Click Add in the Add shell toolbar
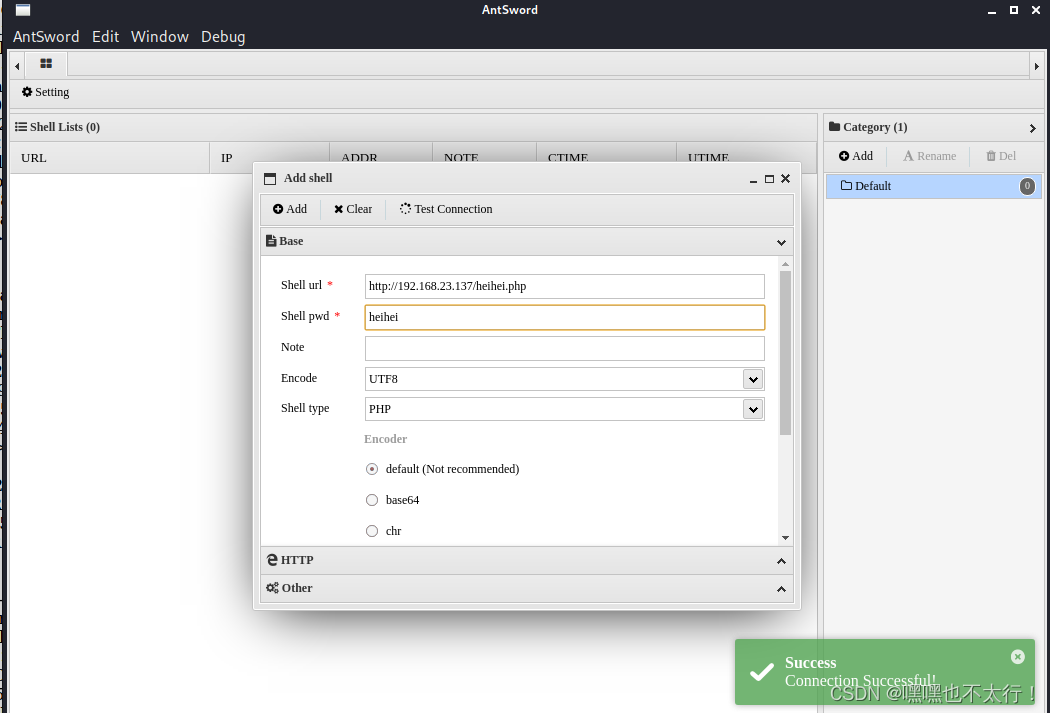The image size is (1050, 713). point(290,209)
